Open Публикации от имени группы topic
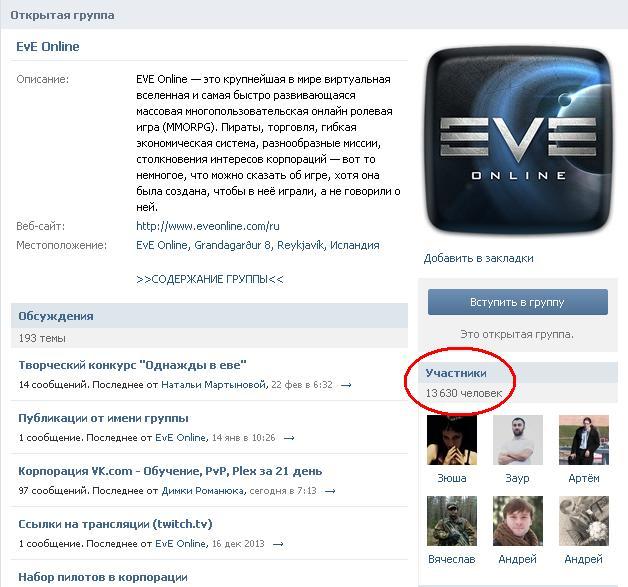The image size is (628, 587). 103,418
